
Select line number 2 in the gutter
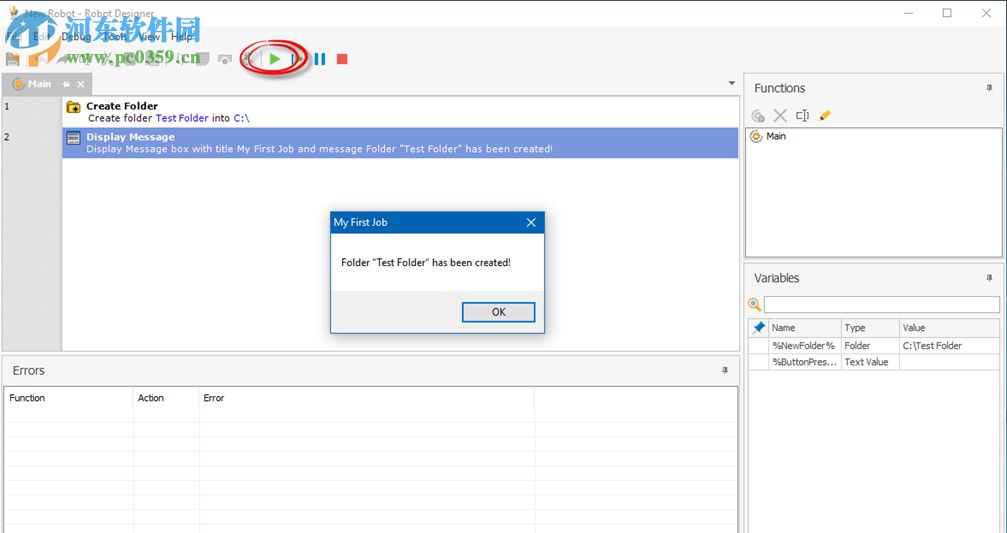coord(7,137)
